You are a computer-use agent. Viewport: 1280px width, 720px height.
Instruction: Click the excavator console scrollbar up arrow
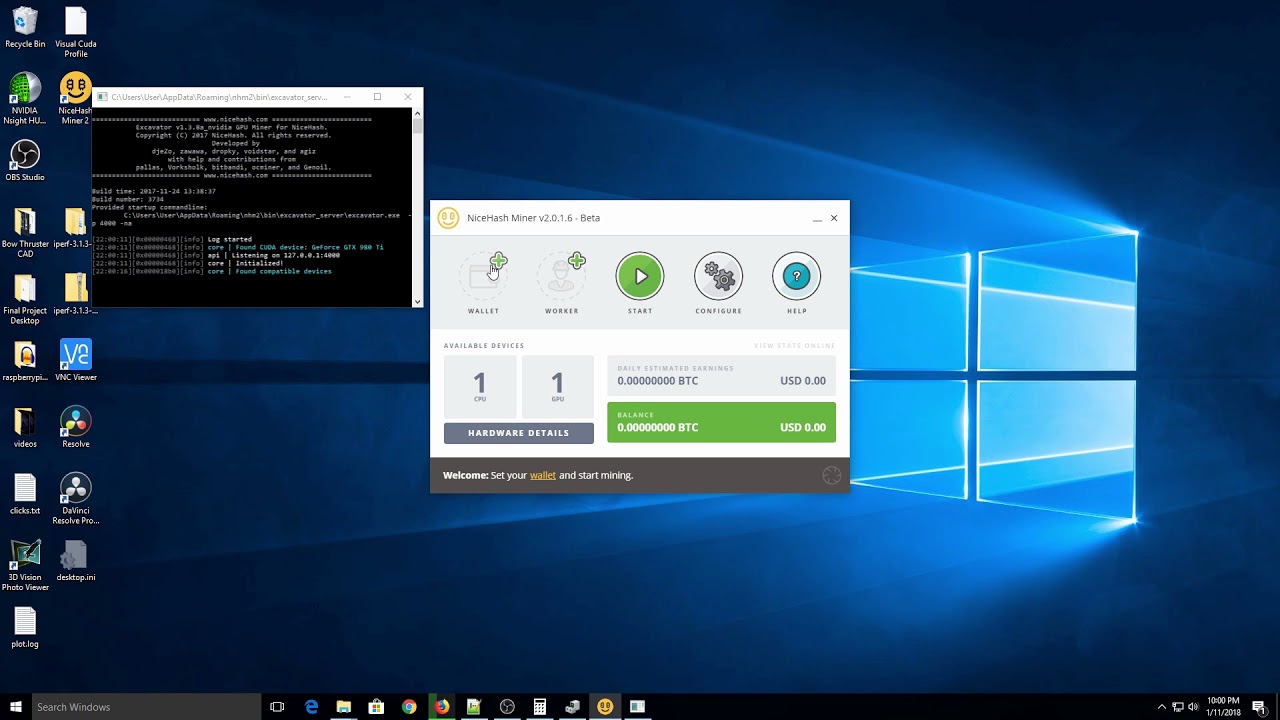coord(417,114)
